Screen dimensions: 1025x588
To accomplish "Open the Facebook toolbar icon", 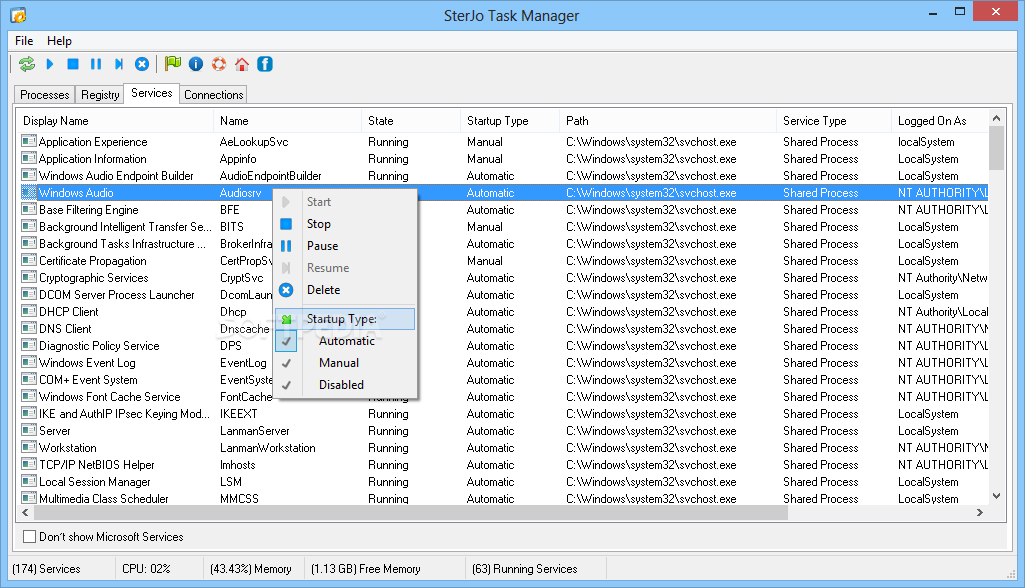I will point(265,64).
